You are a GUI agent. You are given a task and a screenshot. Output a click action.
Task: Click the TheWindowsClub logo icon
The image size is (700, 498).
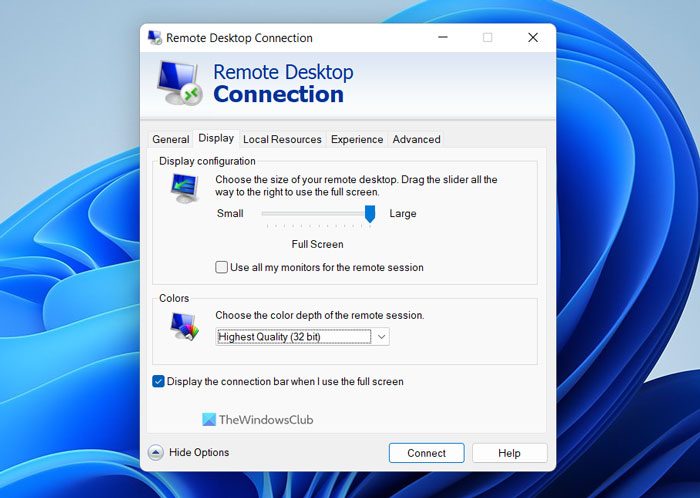(x=209, y=419)
